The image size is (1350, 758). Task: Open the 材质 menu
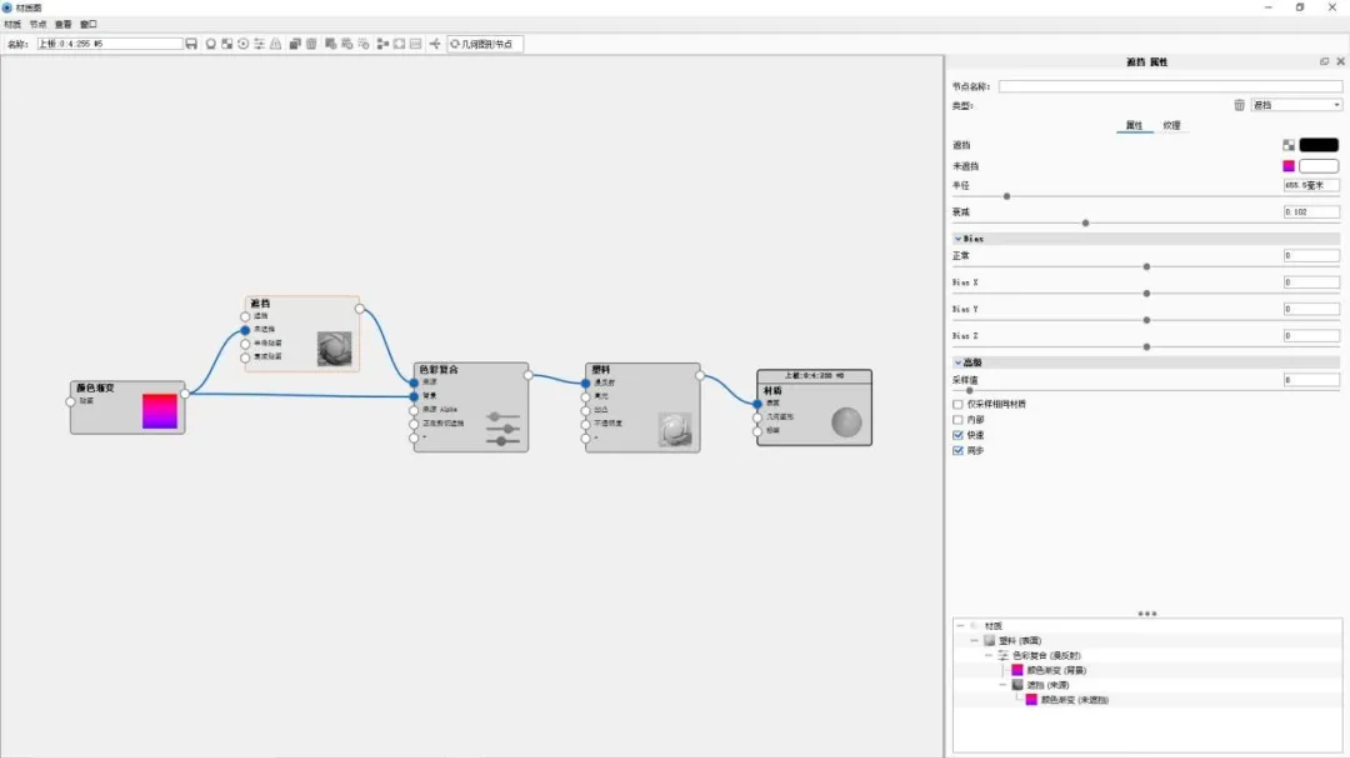(12, 24)
